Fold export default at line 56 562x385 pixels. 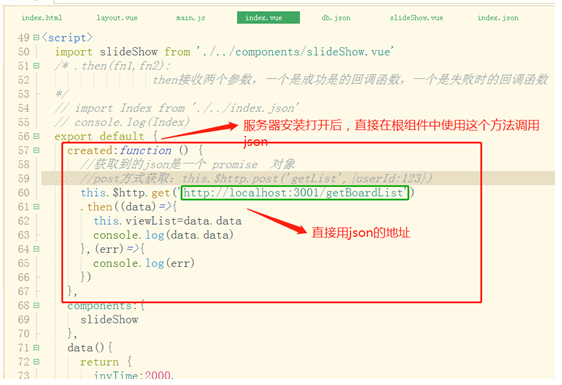[x=36, y=136]
